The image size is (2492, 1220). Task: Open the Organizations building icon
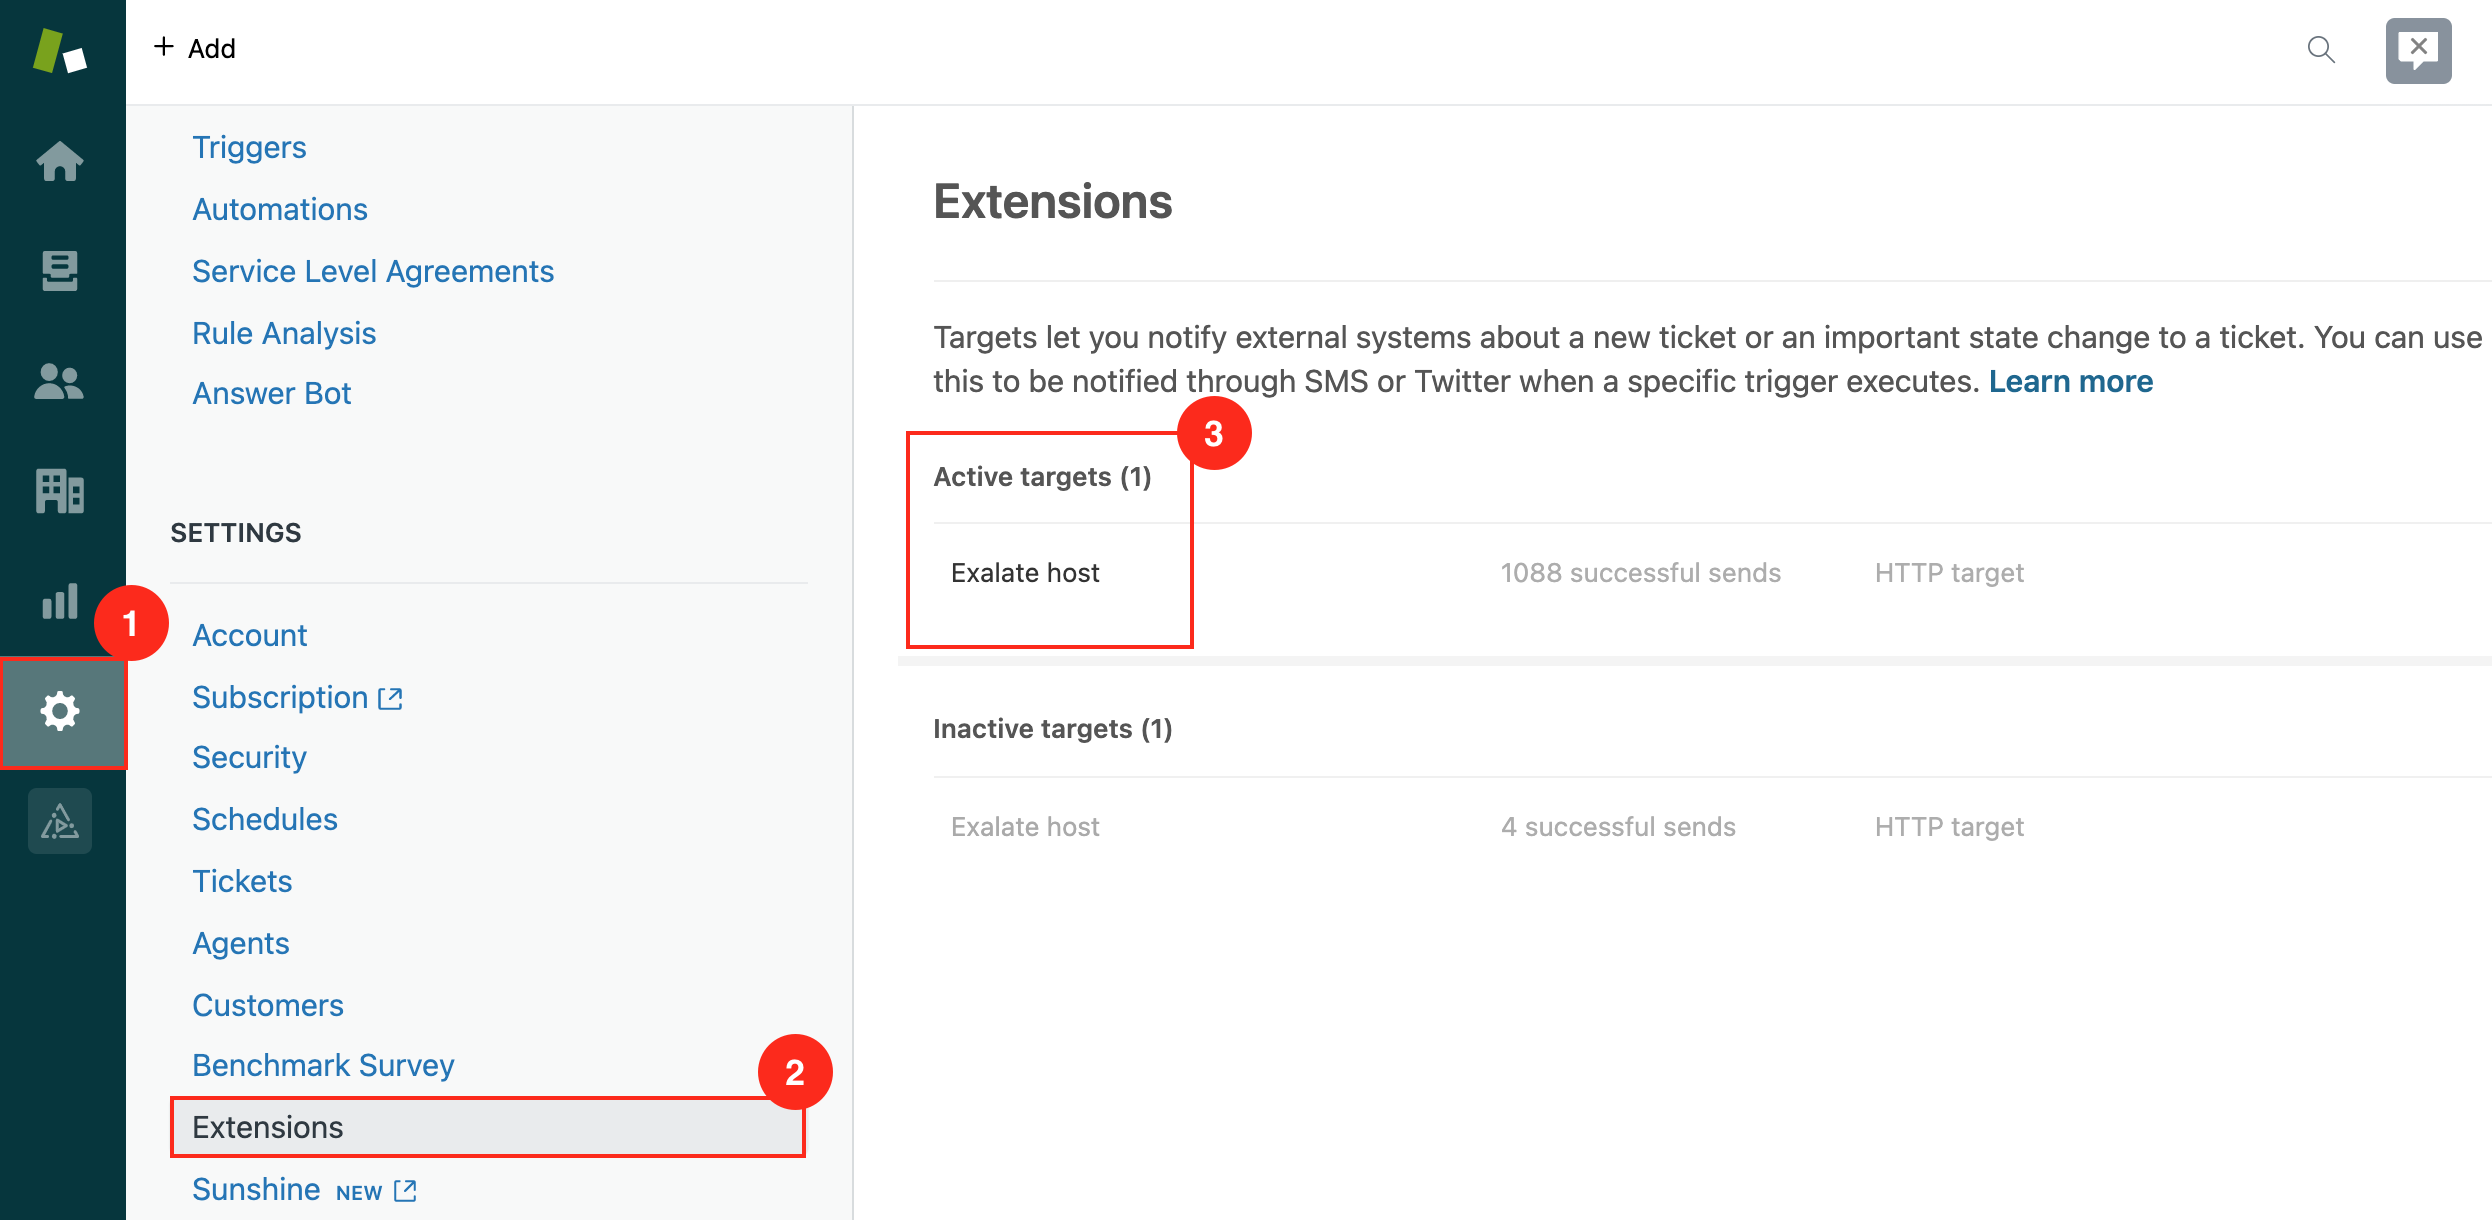tap(60, 491)
